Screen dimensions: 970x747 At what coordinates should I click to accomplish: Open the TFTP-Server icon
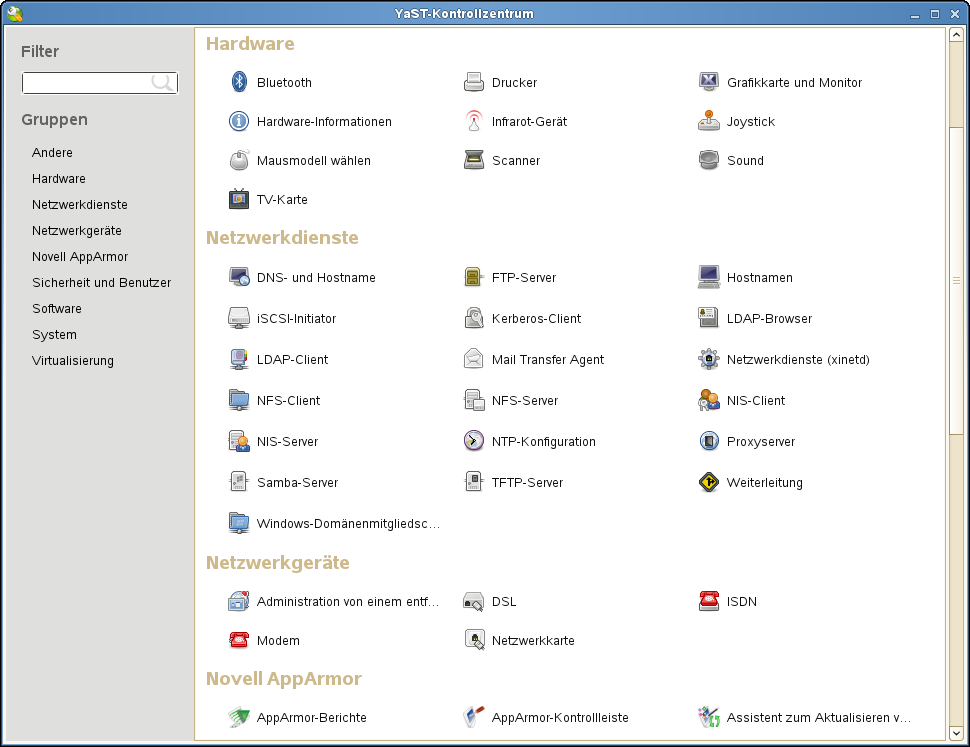point(474,482)
